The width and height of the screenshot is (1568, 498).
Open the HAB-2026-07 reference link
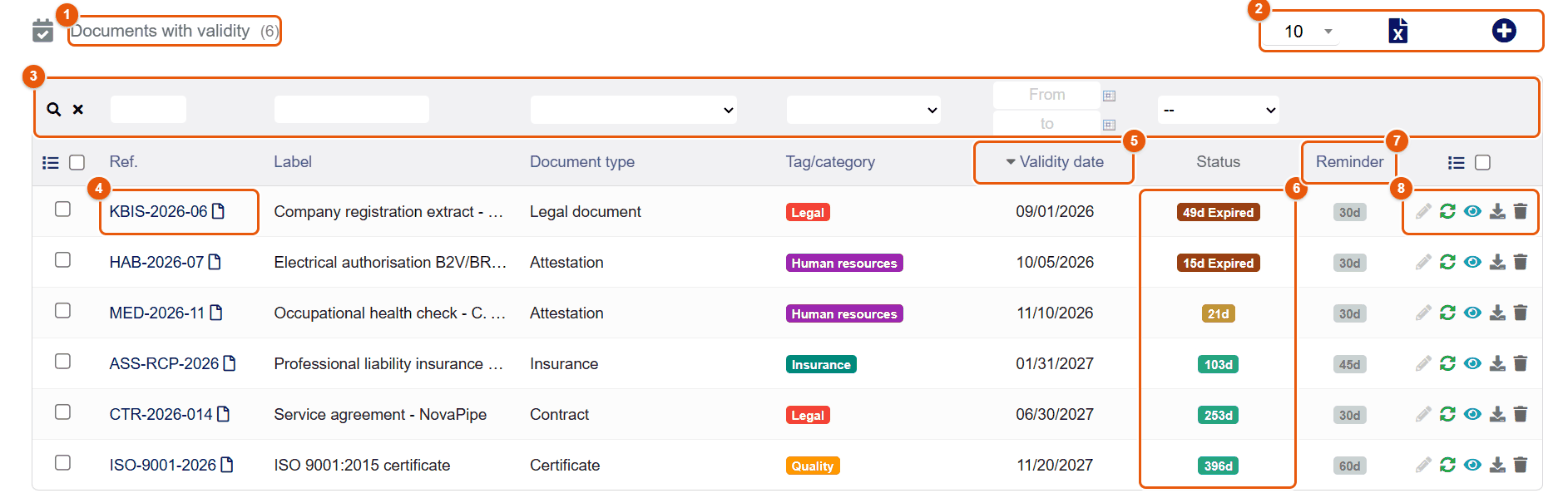pyautogui.click(x=156, y=262)
